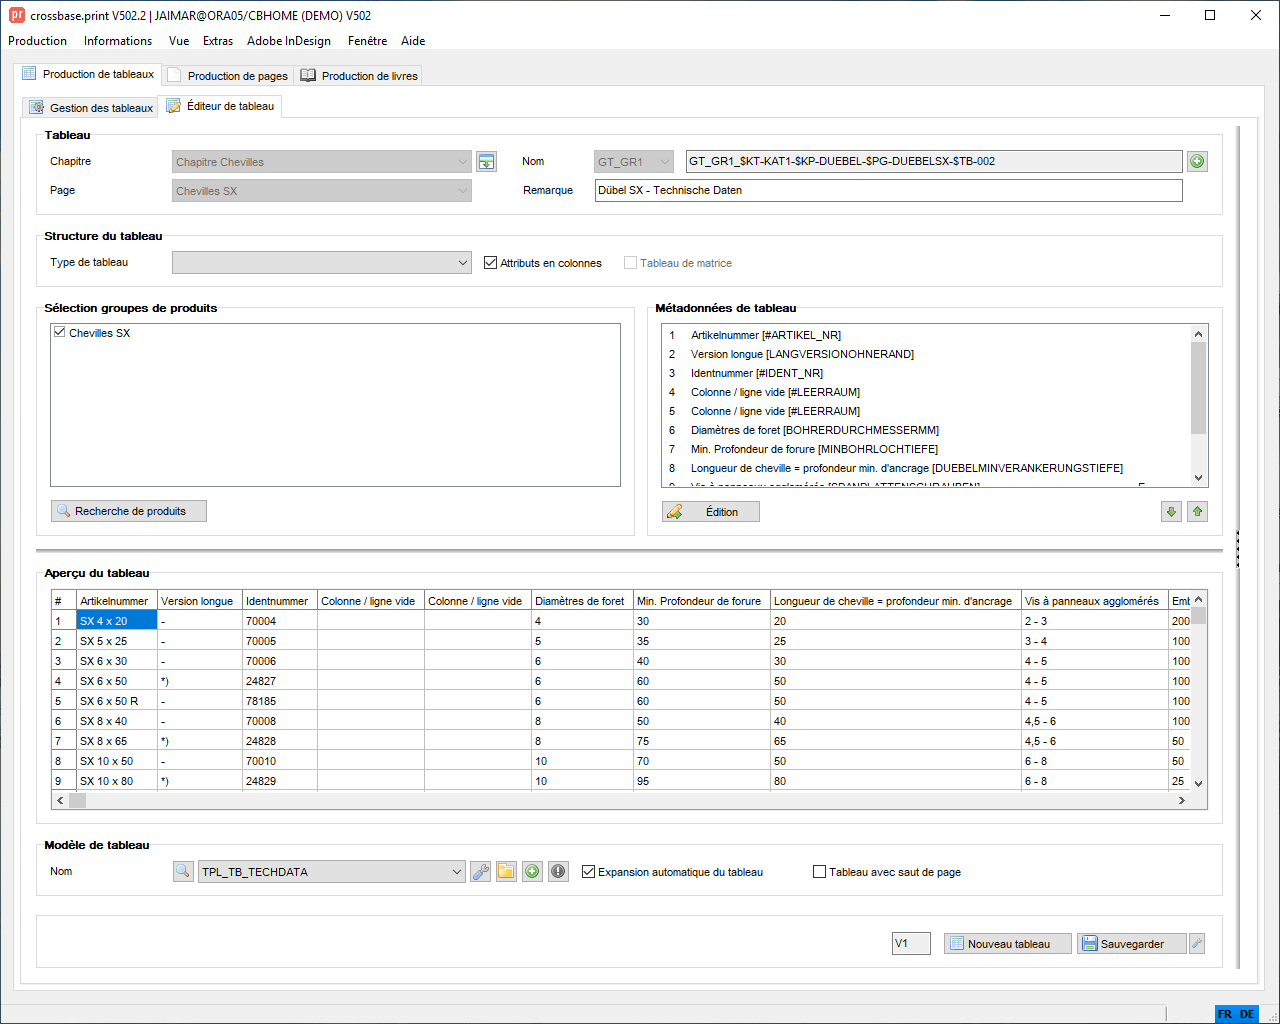Click the magnifier icon beside table model name
The image size is (1280, 1024).
183,872
